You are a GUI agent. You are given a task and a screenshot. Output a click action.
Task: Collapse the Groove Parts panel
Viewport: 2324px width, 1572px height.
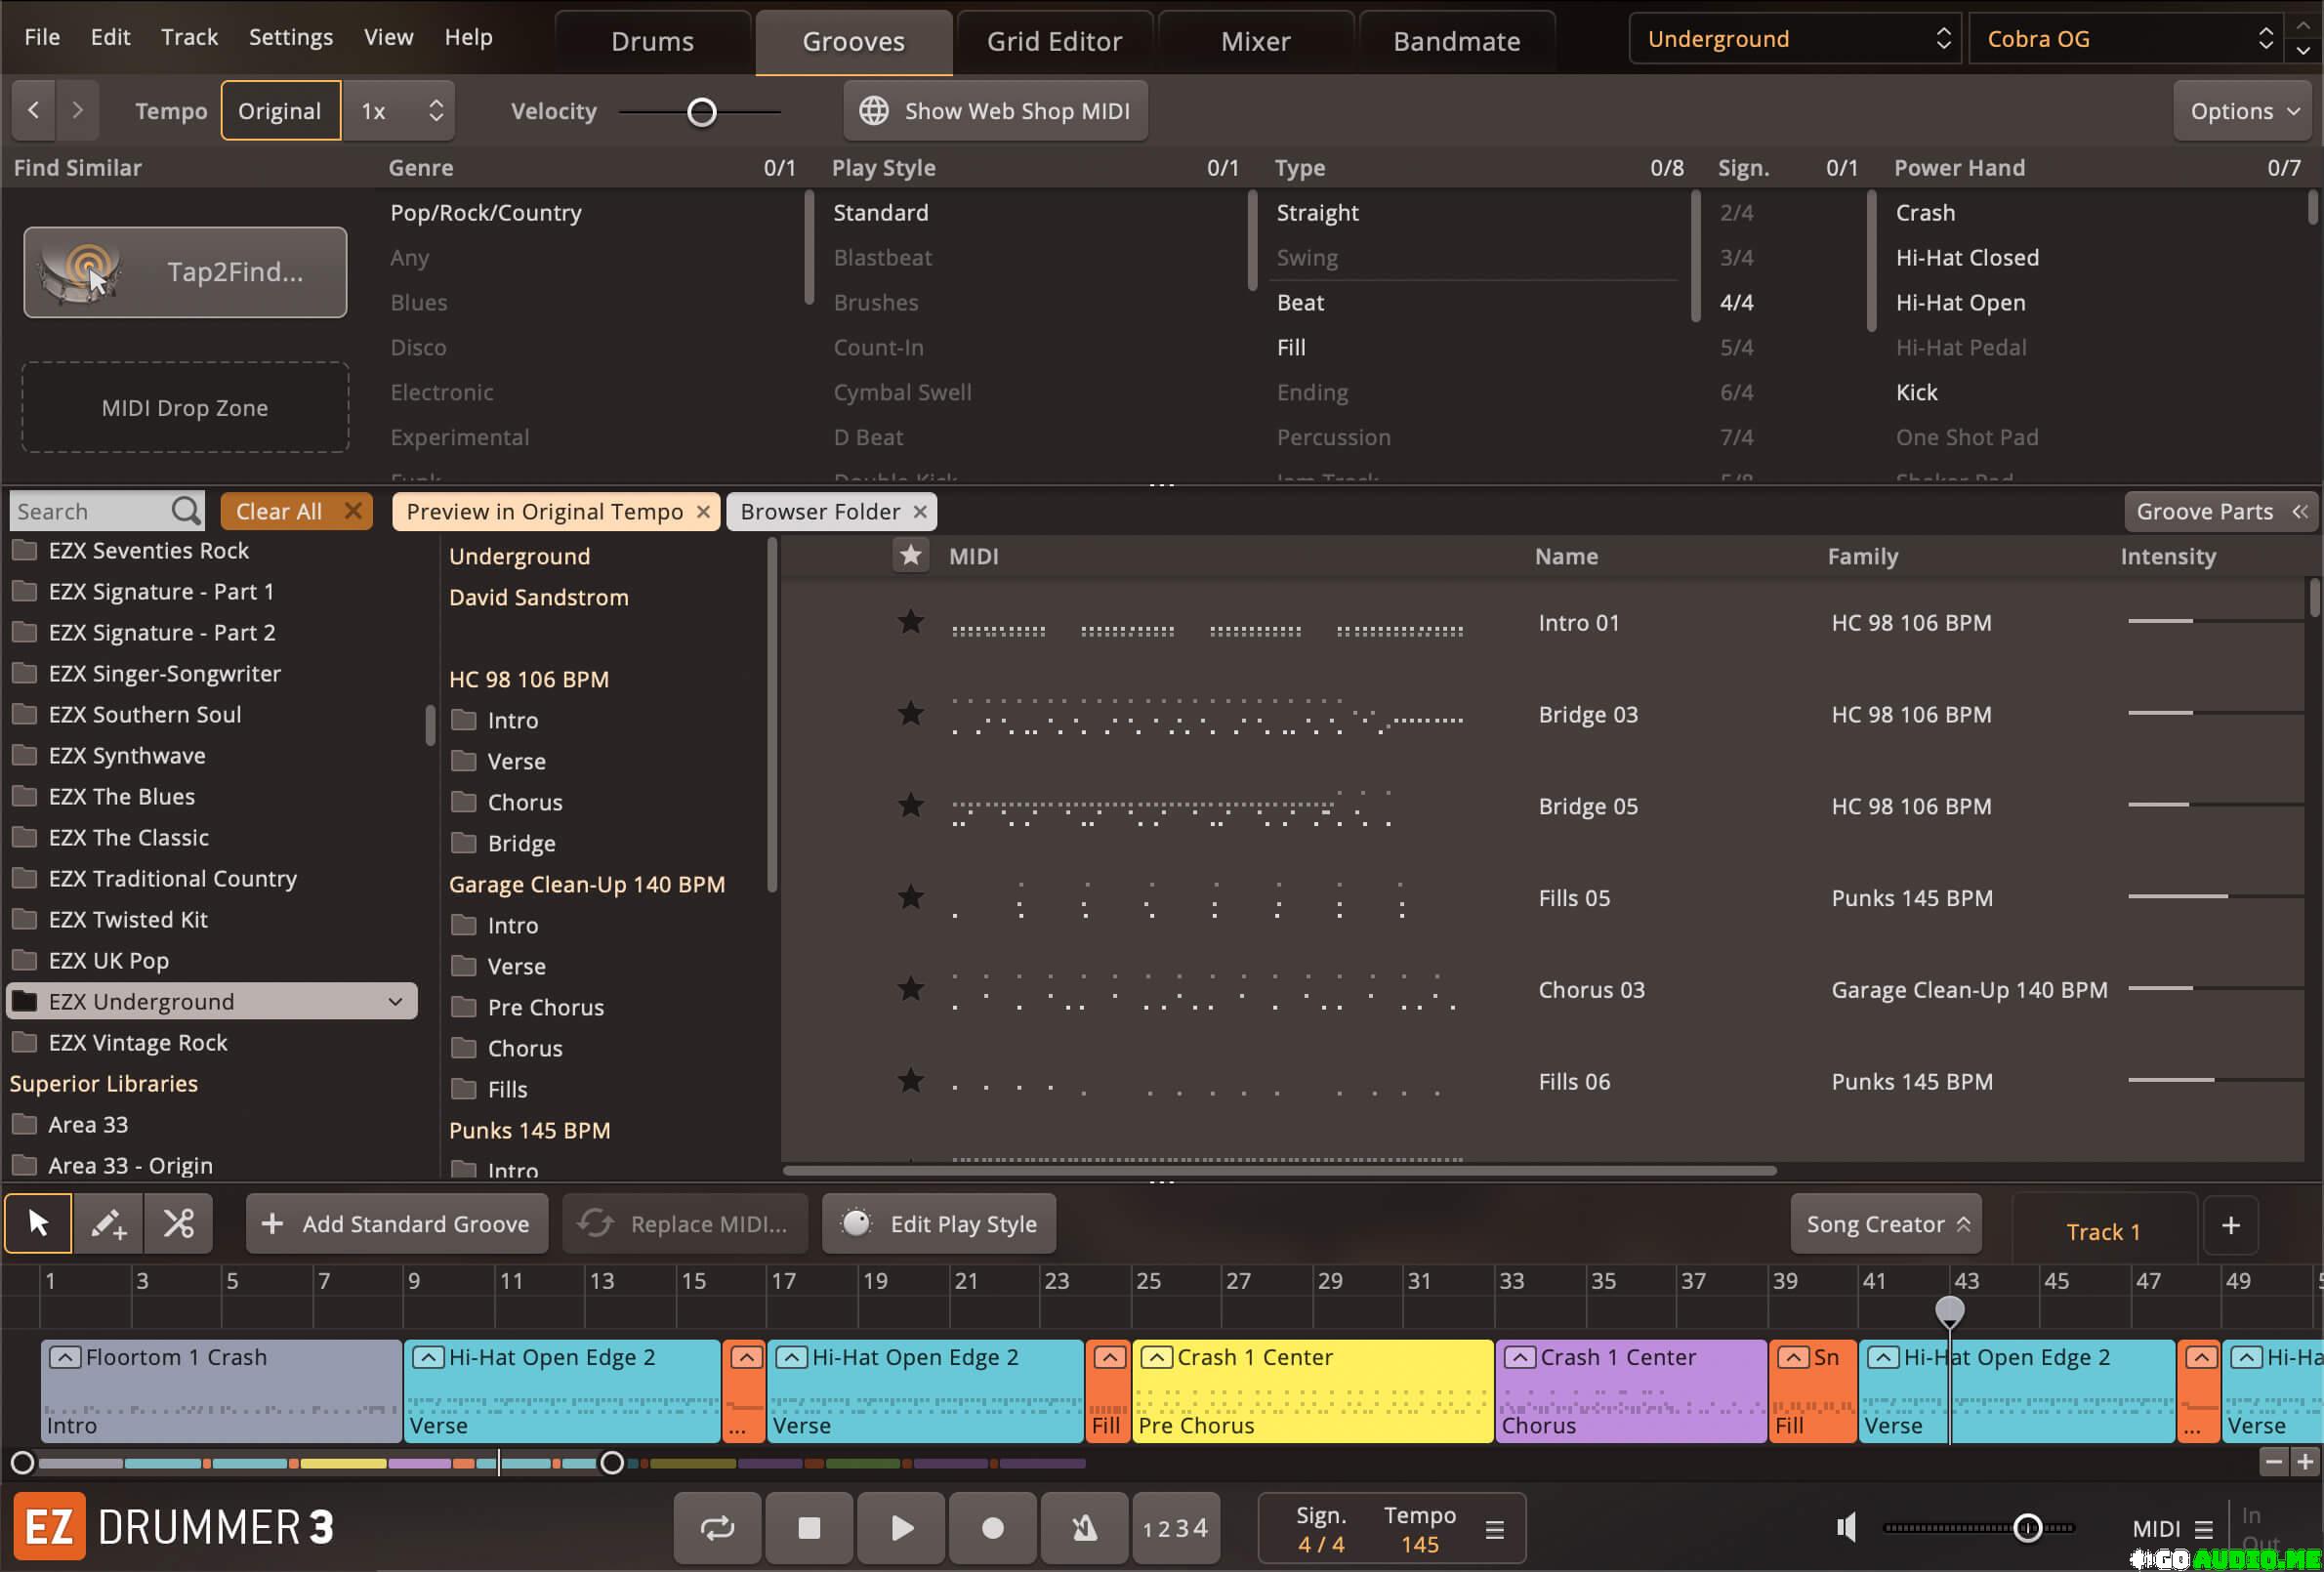click(2220, 511)
